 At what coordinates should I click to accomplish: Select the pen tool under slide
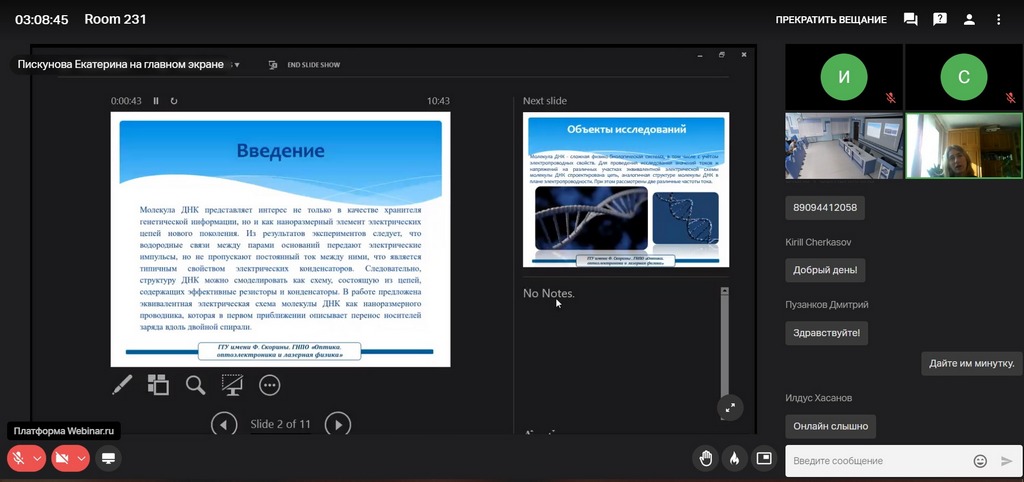coord(122,385)
